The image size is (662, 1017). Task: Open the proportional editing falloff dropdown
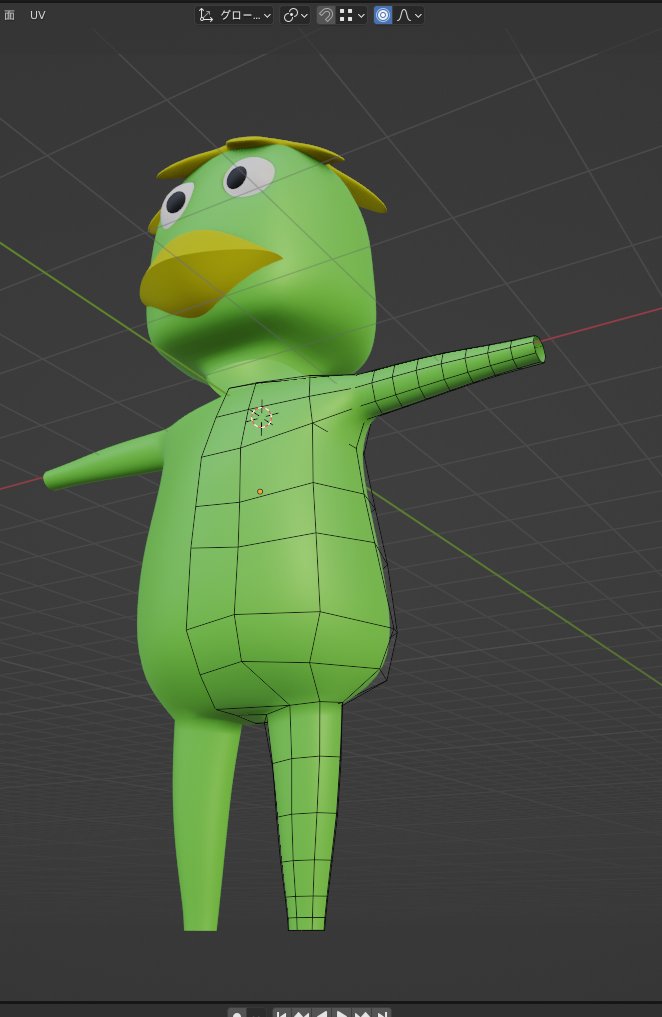click(x=409, y=15)
